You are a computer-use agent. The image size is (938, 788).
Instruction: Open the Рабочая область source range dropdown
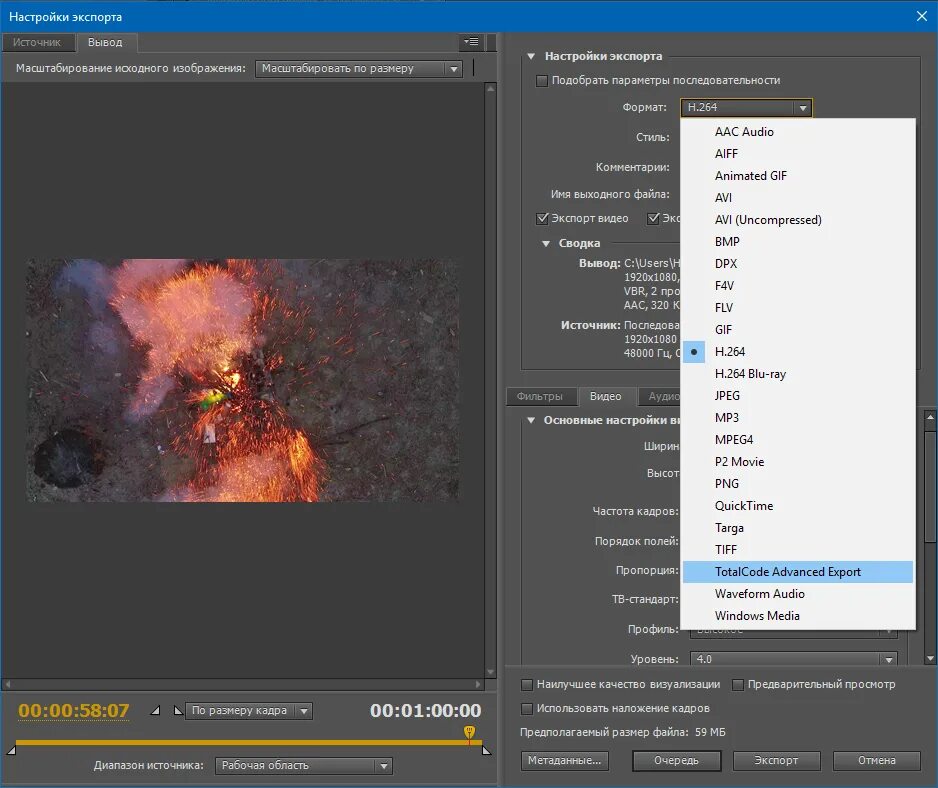(x=304, y=766)
